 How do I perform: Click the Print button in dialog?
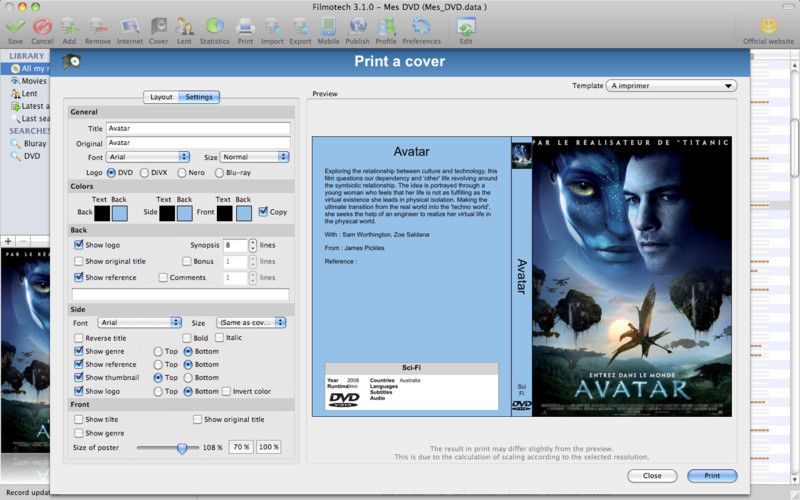(x=712, y=476)
